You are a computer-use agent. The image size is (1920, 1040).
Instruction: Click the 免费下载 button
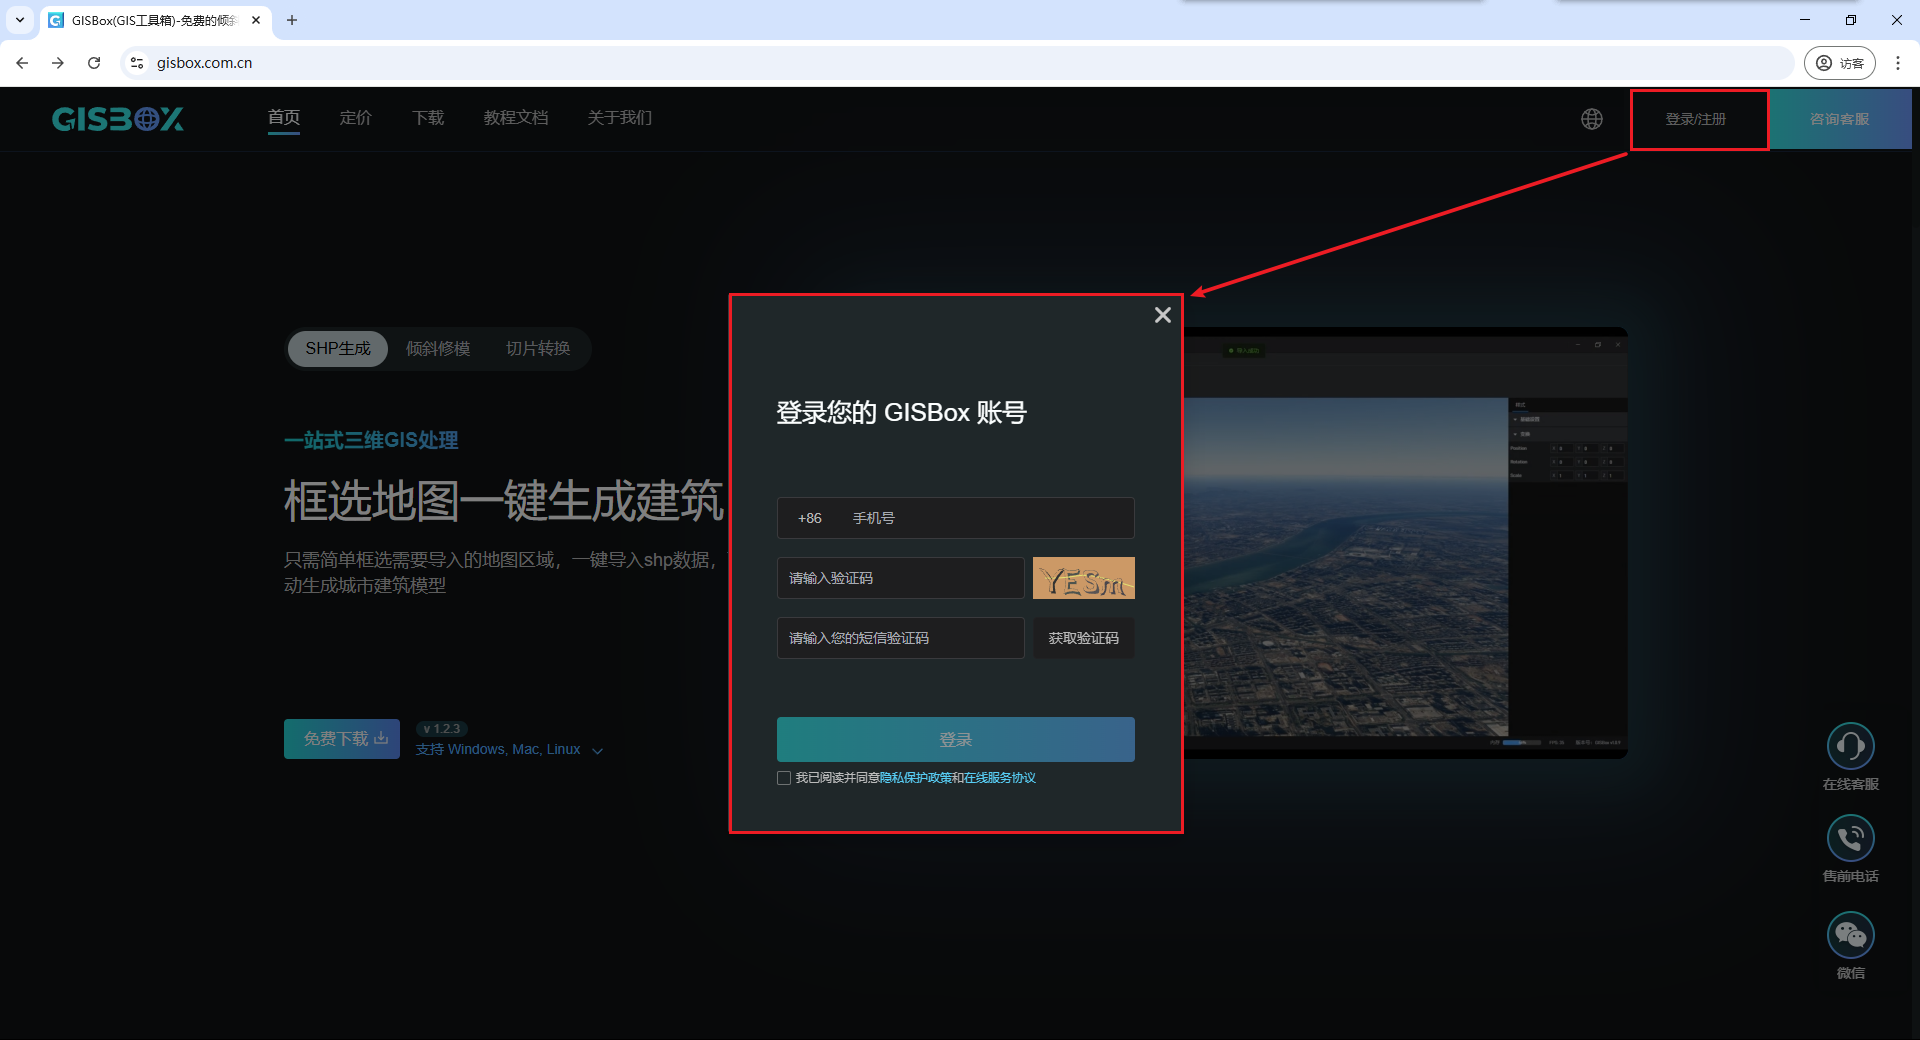342,739
